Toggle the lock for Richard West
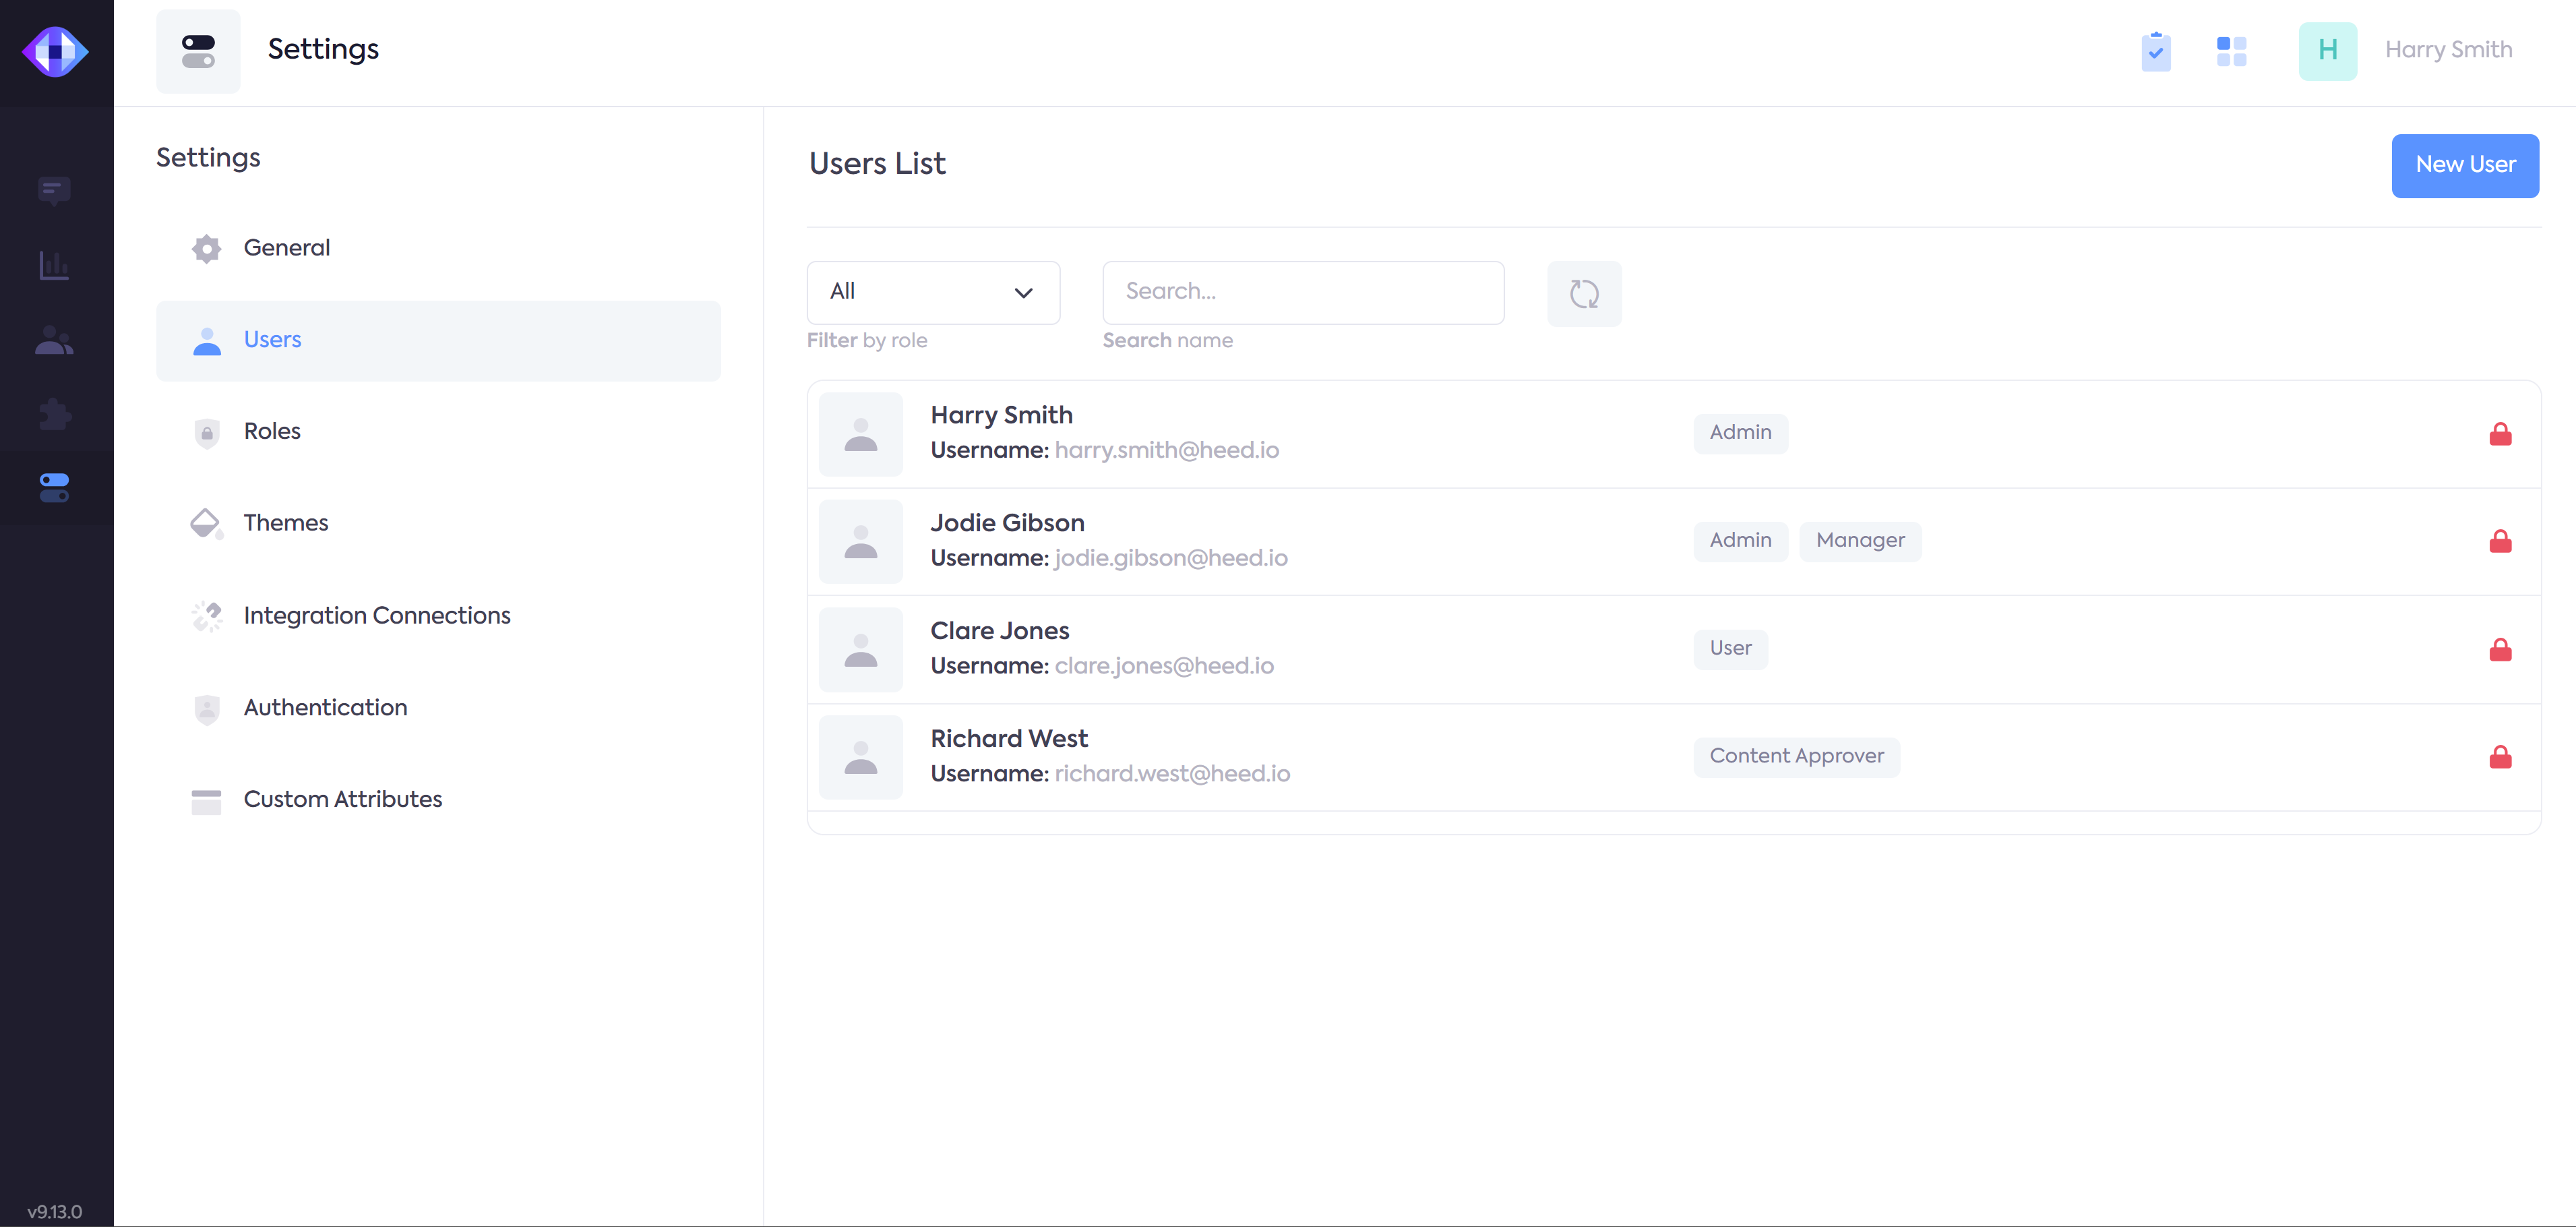The image size is (2576, 1227). point(2500,757)
